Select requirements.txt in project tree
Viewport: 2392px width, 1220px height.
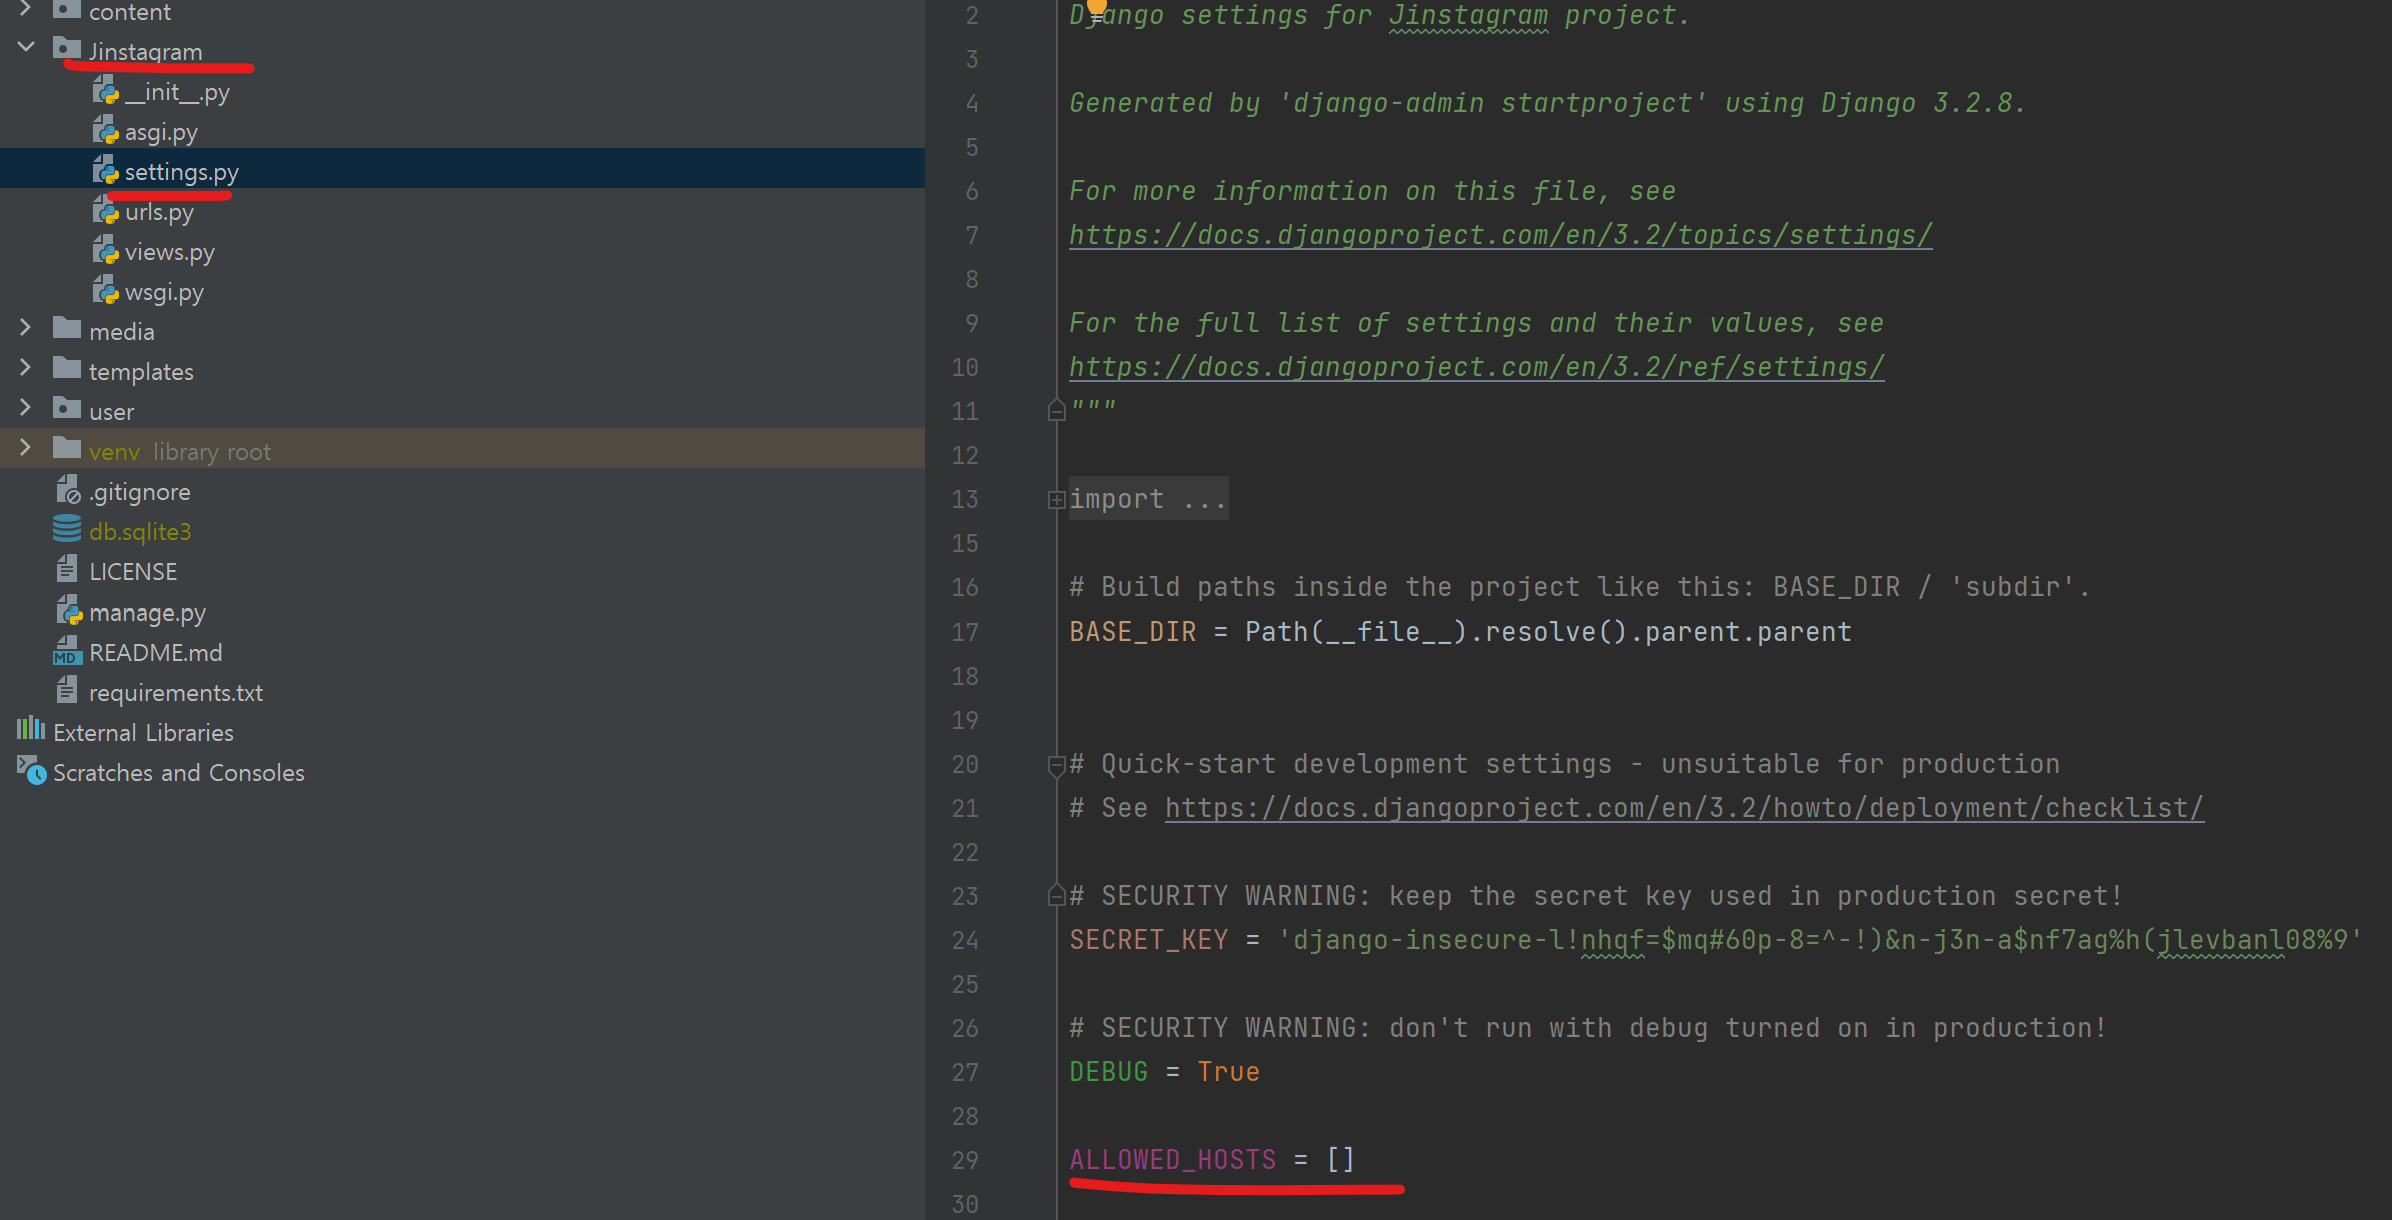176,692
